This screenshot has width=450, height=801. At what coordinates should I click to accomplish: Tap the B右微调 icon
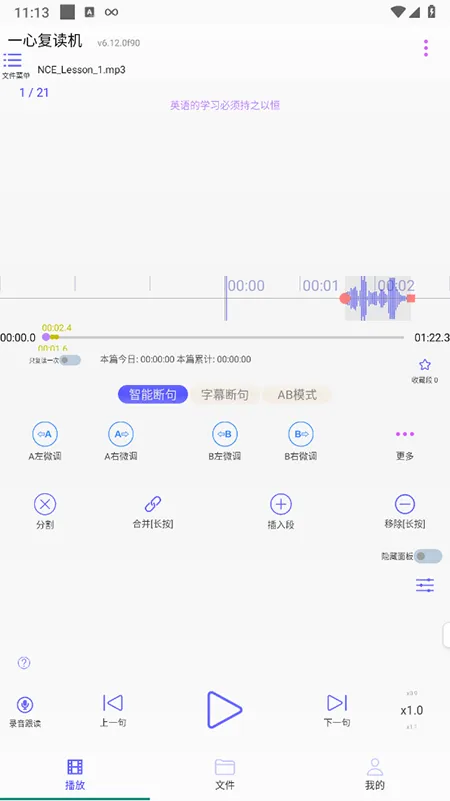click(x=301, y=434)
